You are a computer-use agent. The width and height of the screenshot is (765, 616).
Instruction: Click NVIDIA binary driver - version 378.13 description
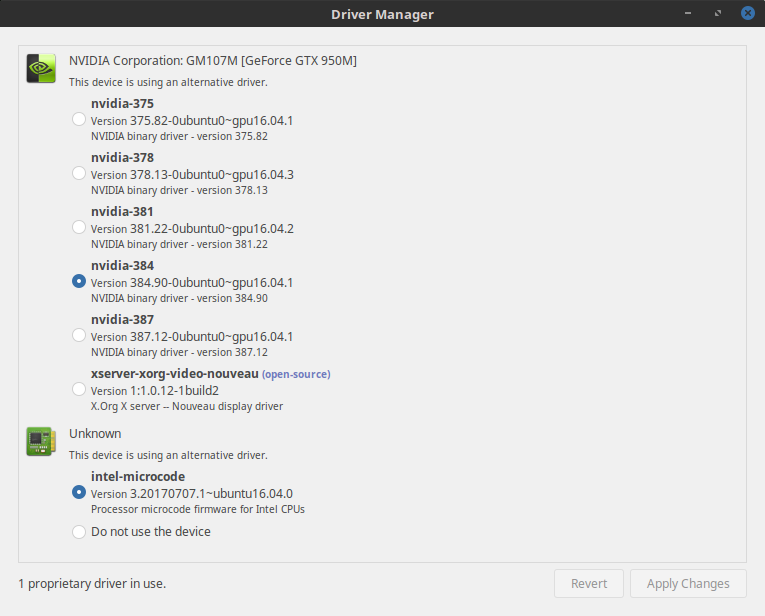179,191
